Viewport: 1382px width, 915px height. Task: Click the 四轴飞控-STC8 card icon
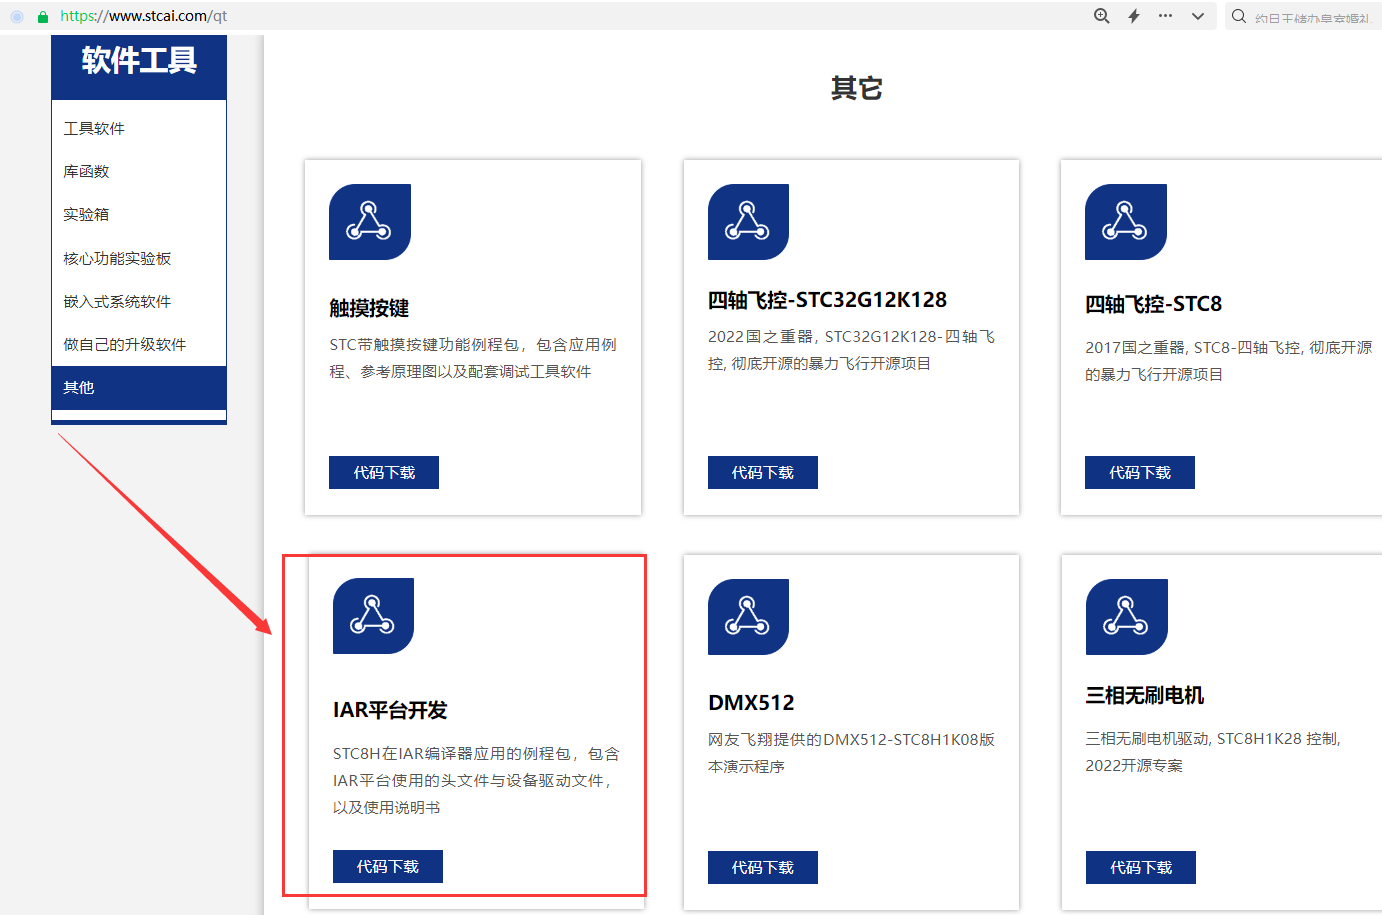[1126, 222]
